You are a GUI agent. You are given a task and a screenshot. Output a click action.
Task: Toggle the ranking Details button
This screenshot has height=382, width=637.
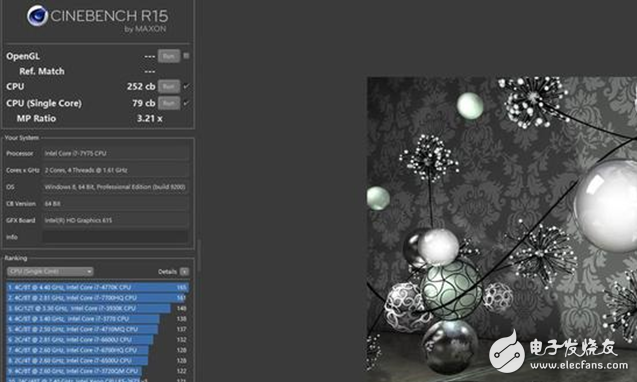click(184, 271)
